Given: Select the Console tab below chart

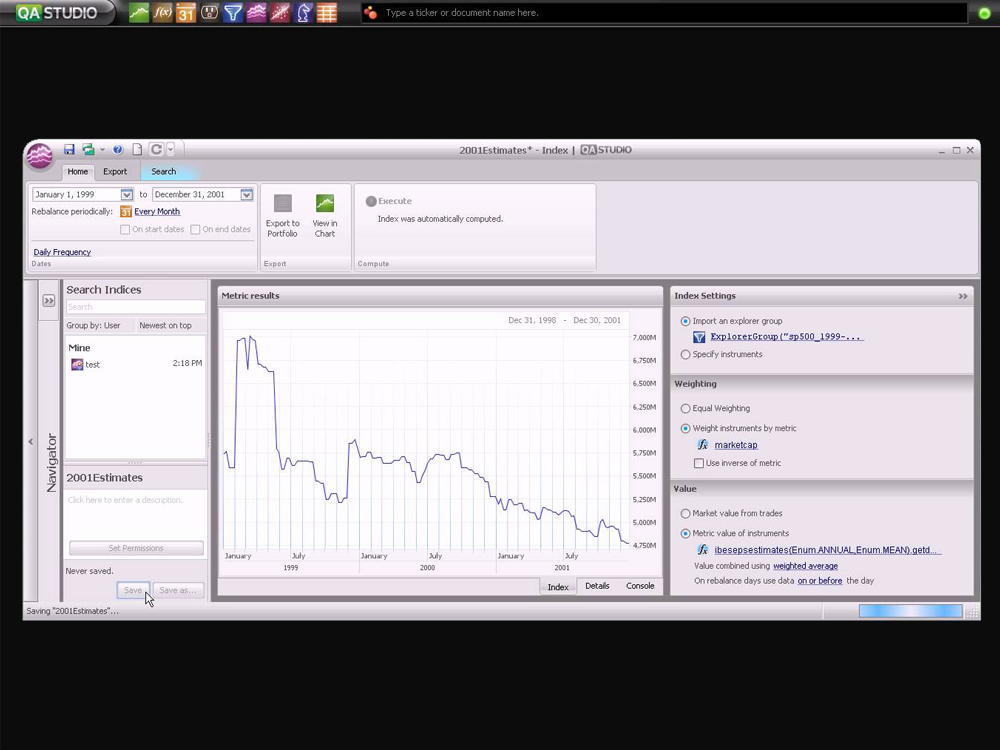Looking at the screenshot, I should (x=640, y=586).
